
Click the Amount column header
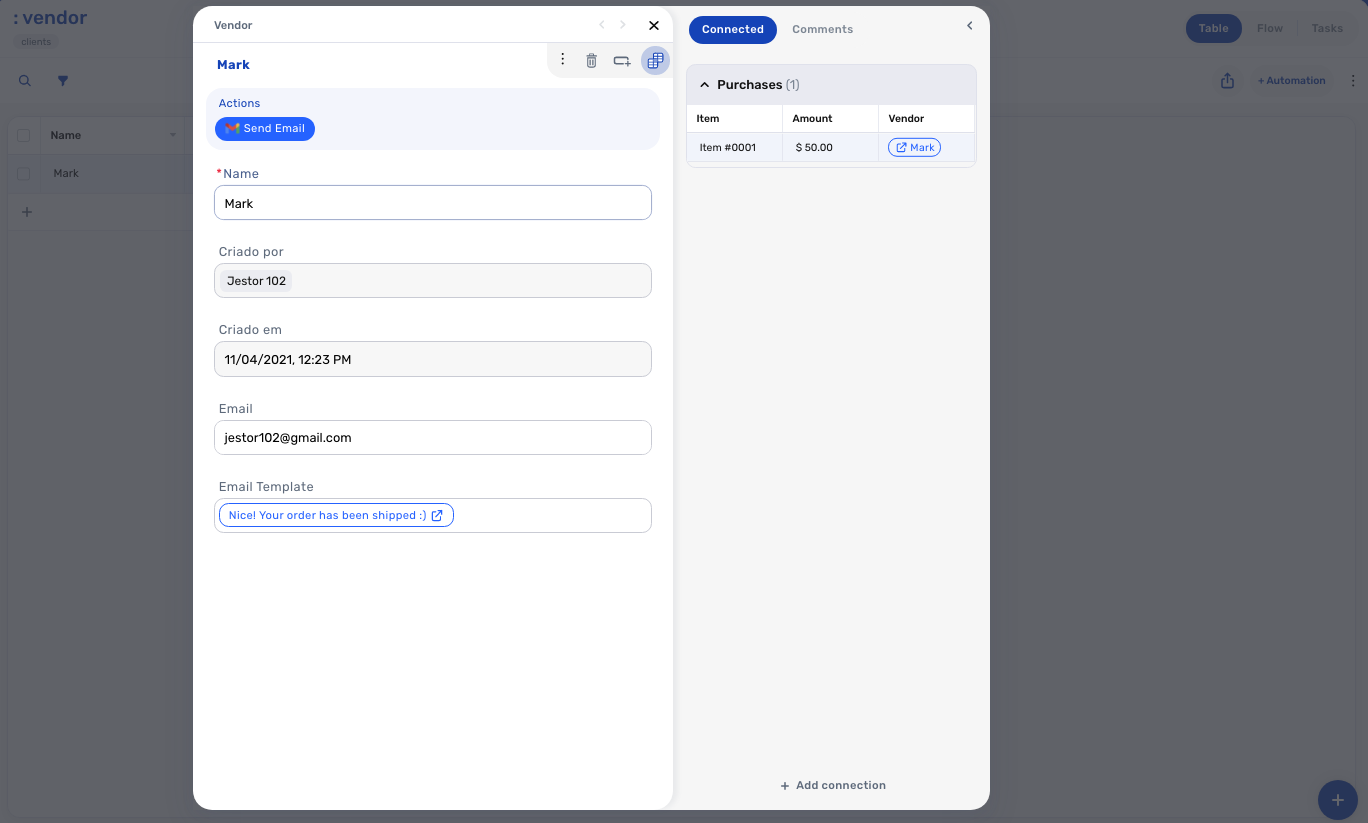(x=830, y=119)
